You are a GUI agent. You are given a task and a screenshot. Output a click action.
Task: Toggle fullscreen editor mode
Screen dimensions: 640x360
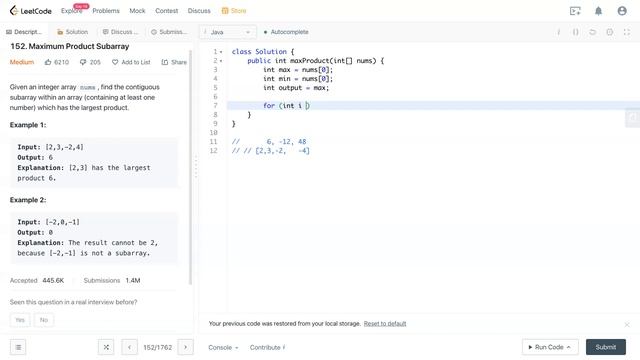627,32
